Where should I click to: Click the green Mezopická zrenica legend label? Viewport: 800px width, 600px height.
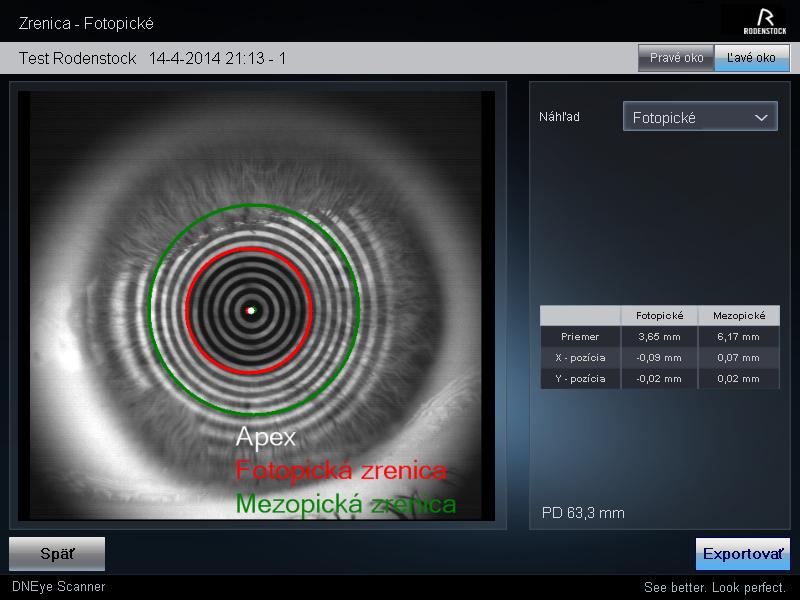345,503
